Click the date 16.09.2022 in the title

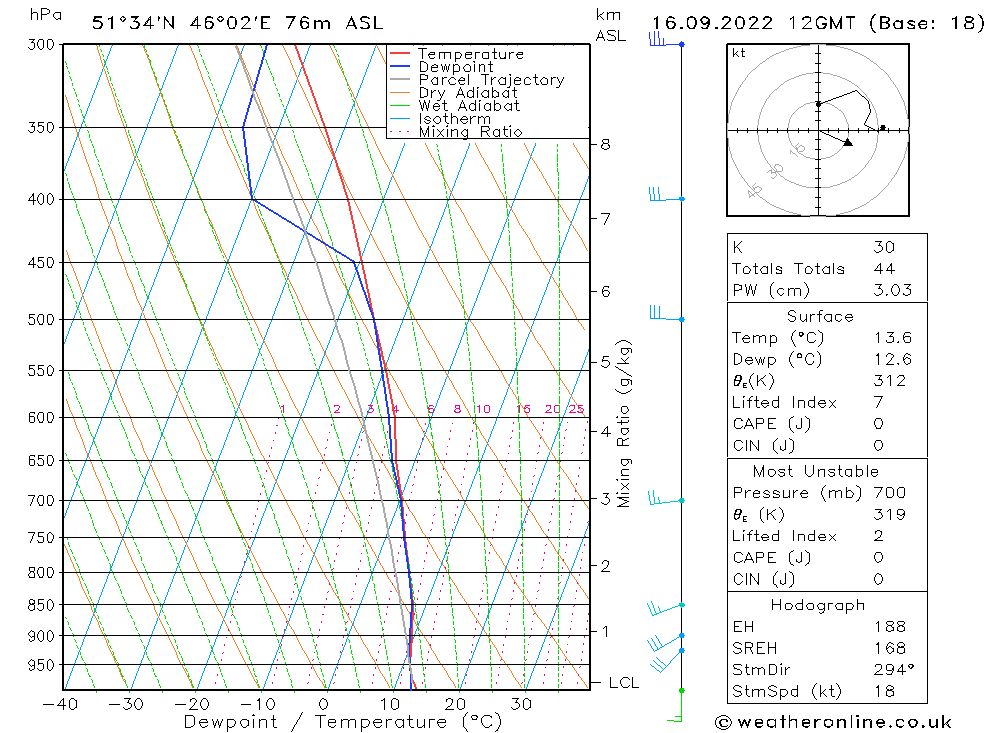coord(712,23)
